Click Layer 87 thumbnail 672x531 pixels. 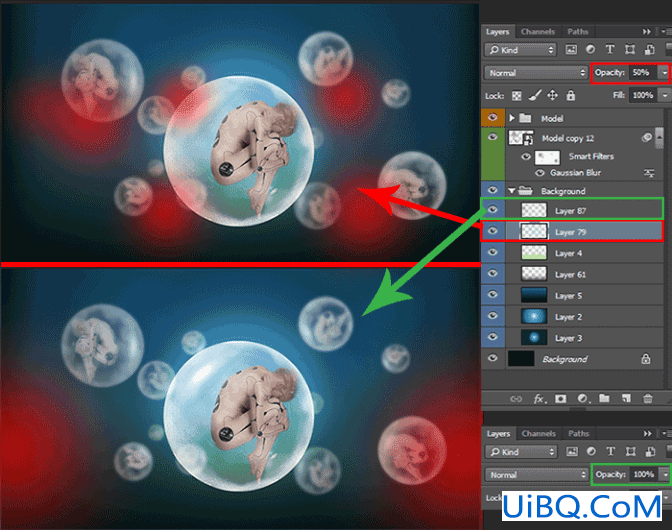534,210
